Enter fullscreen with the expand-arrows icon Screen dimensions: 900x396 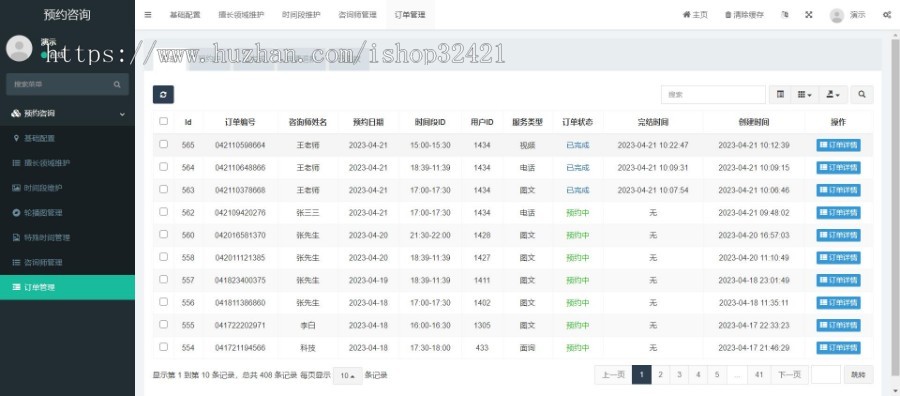tap(809, 15)
